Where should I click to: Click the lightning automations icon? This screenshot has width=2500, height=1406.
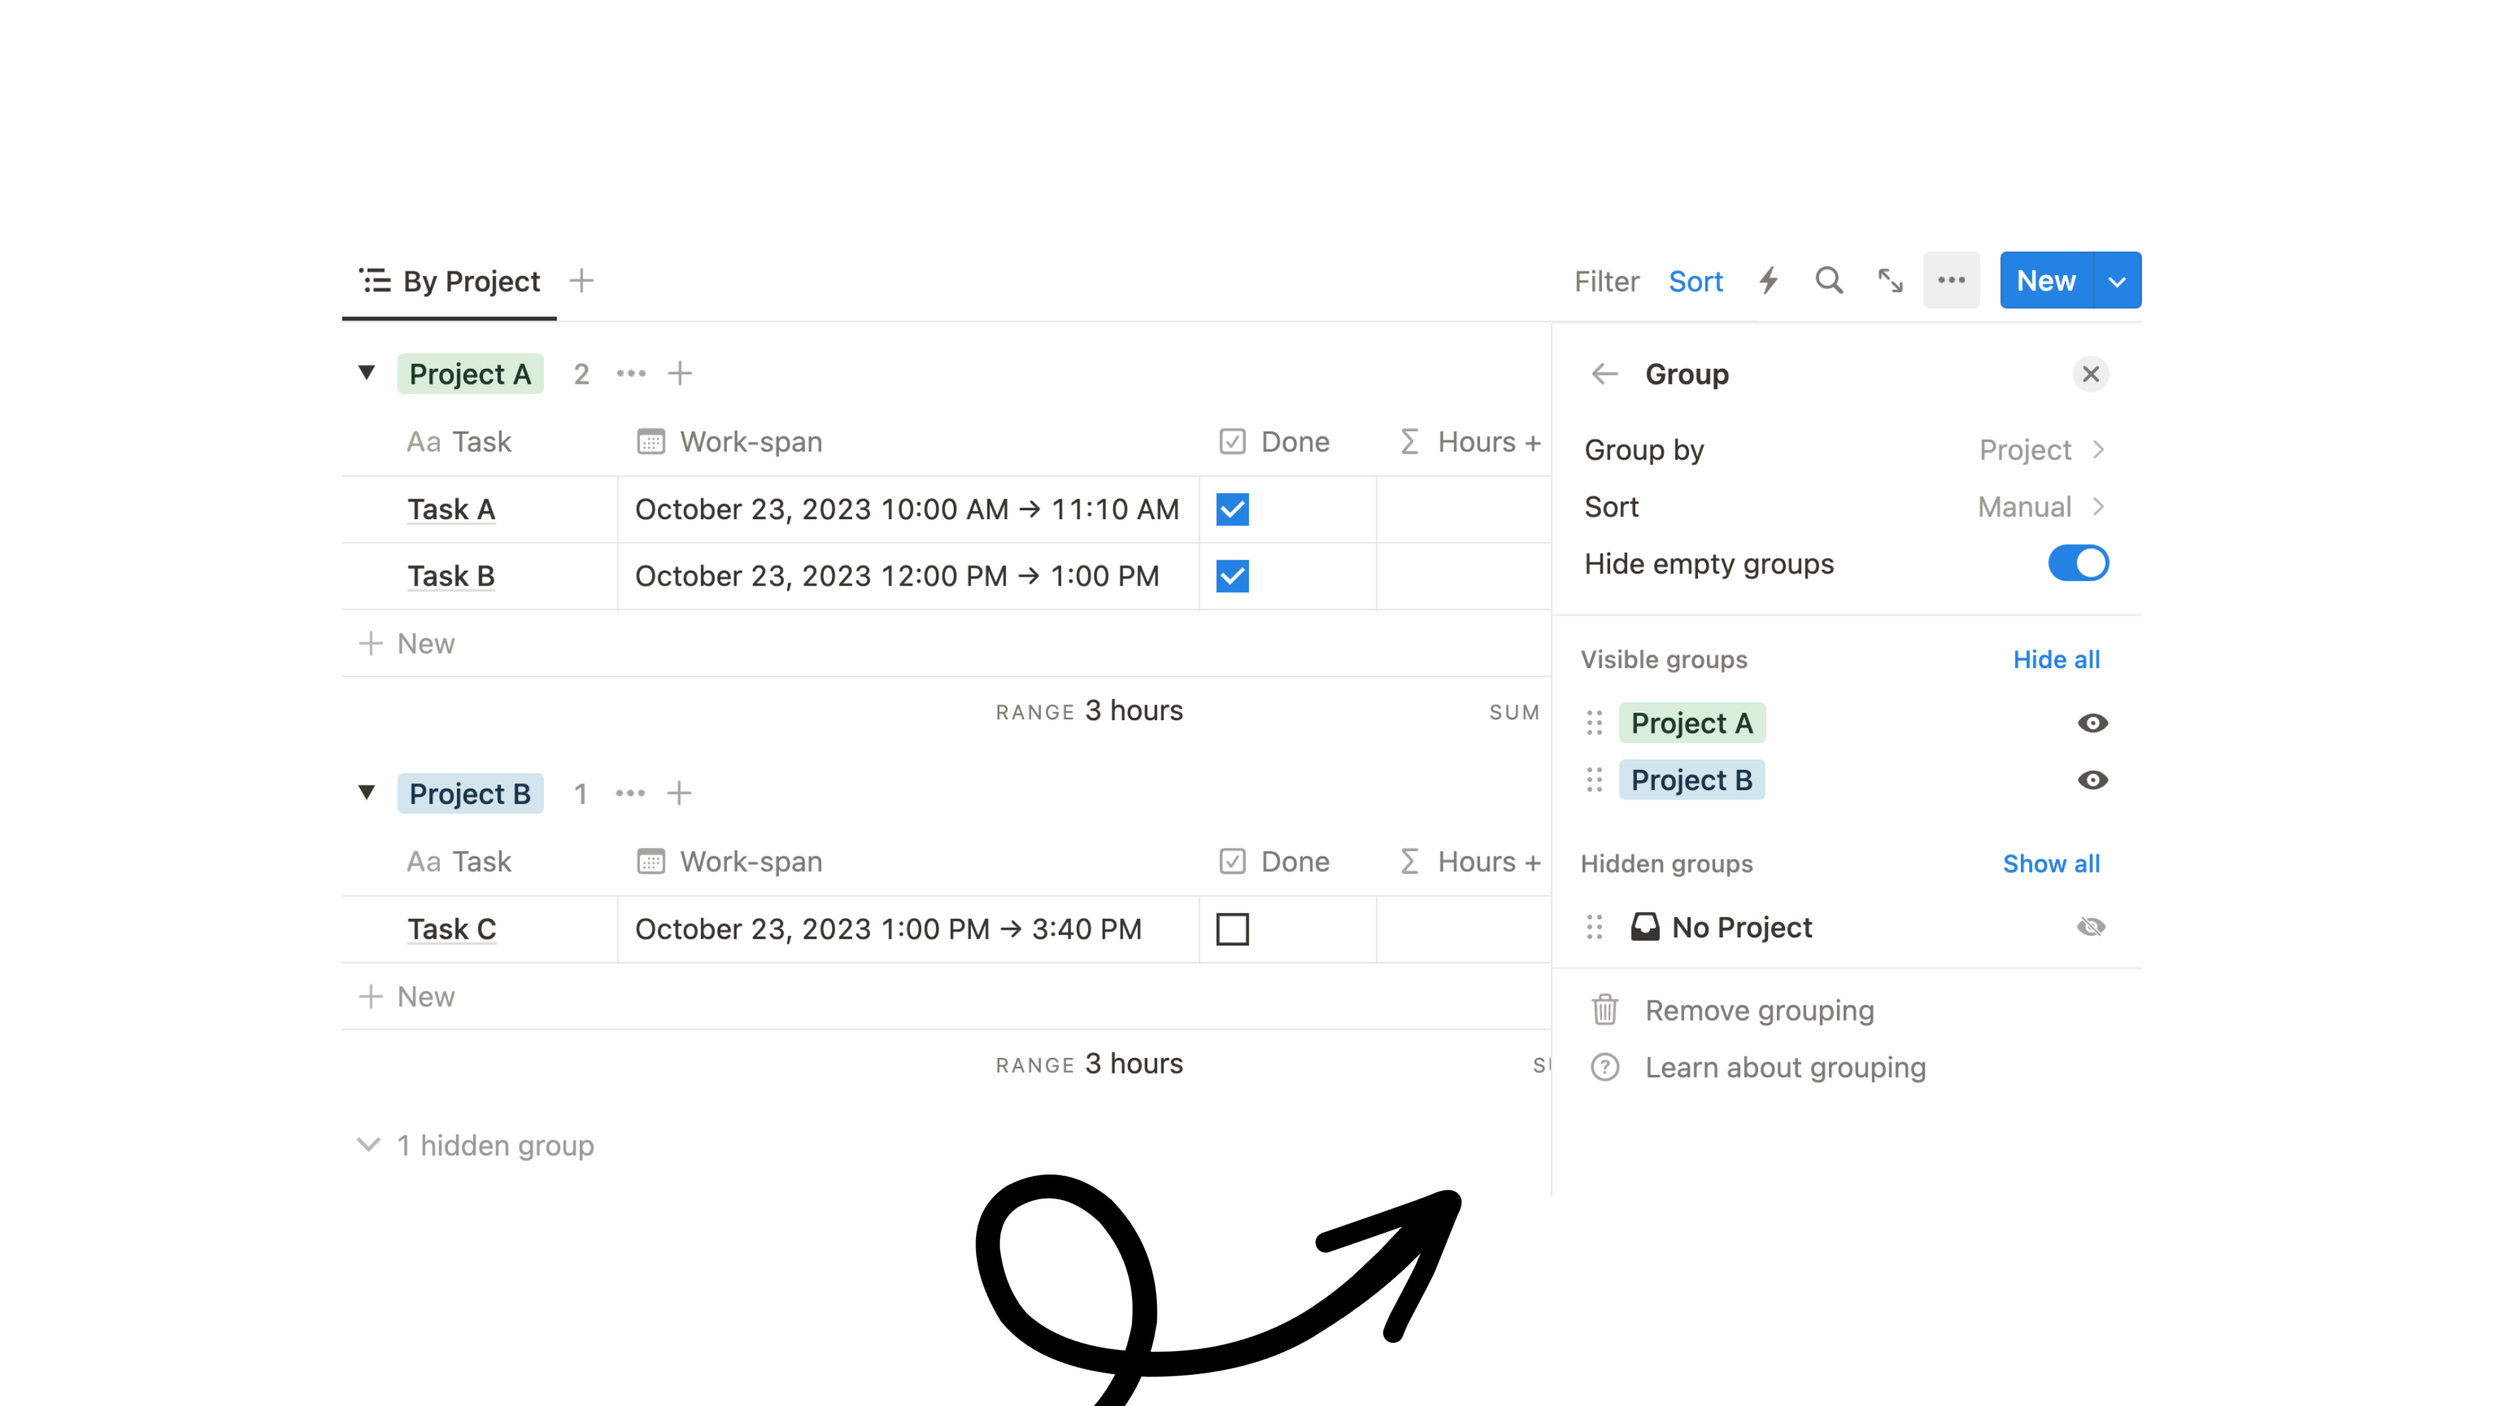(1768, 281)
